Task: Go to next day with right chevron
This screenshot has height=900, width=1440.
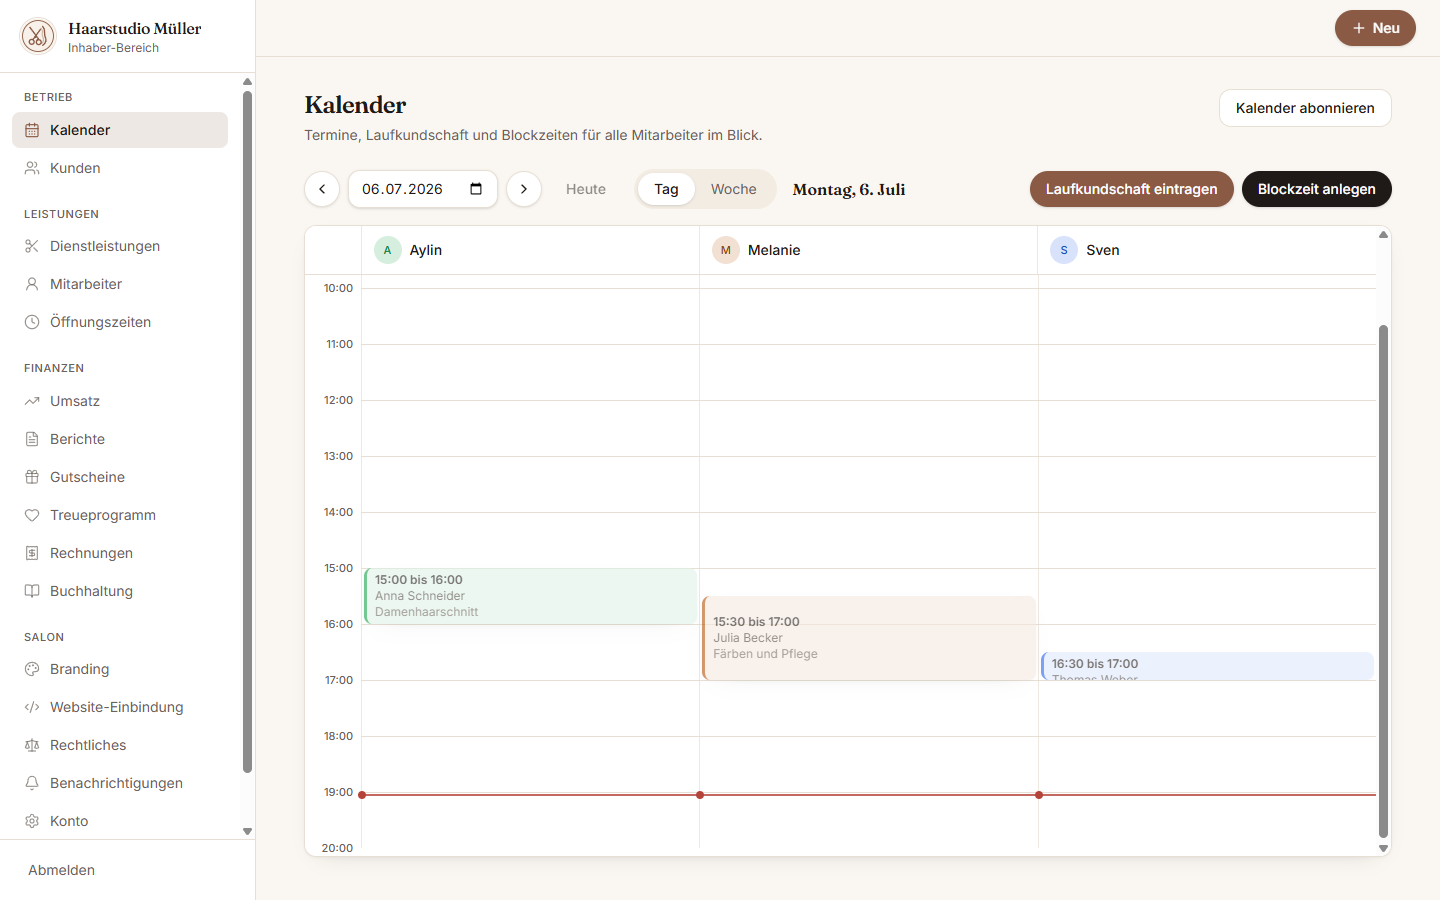Action: [x=524, y=189]
